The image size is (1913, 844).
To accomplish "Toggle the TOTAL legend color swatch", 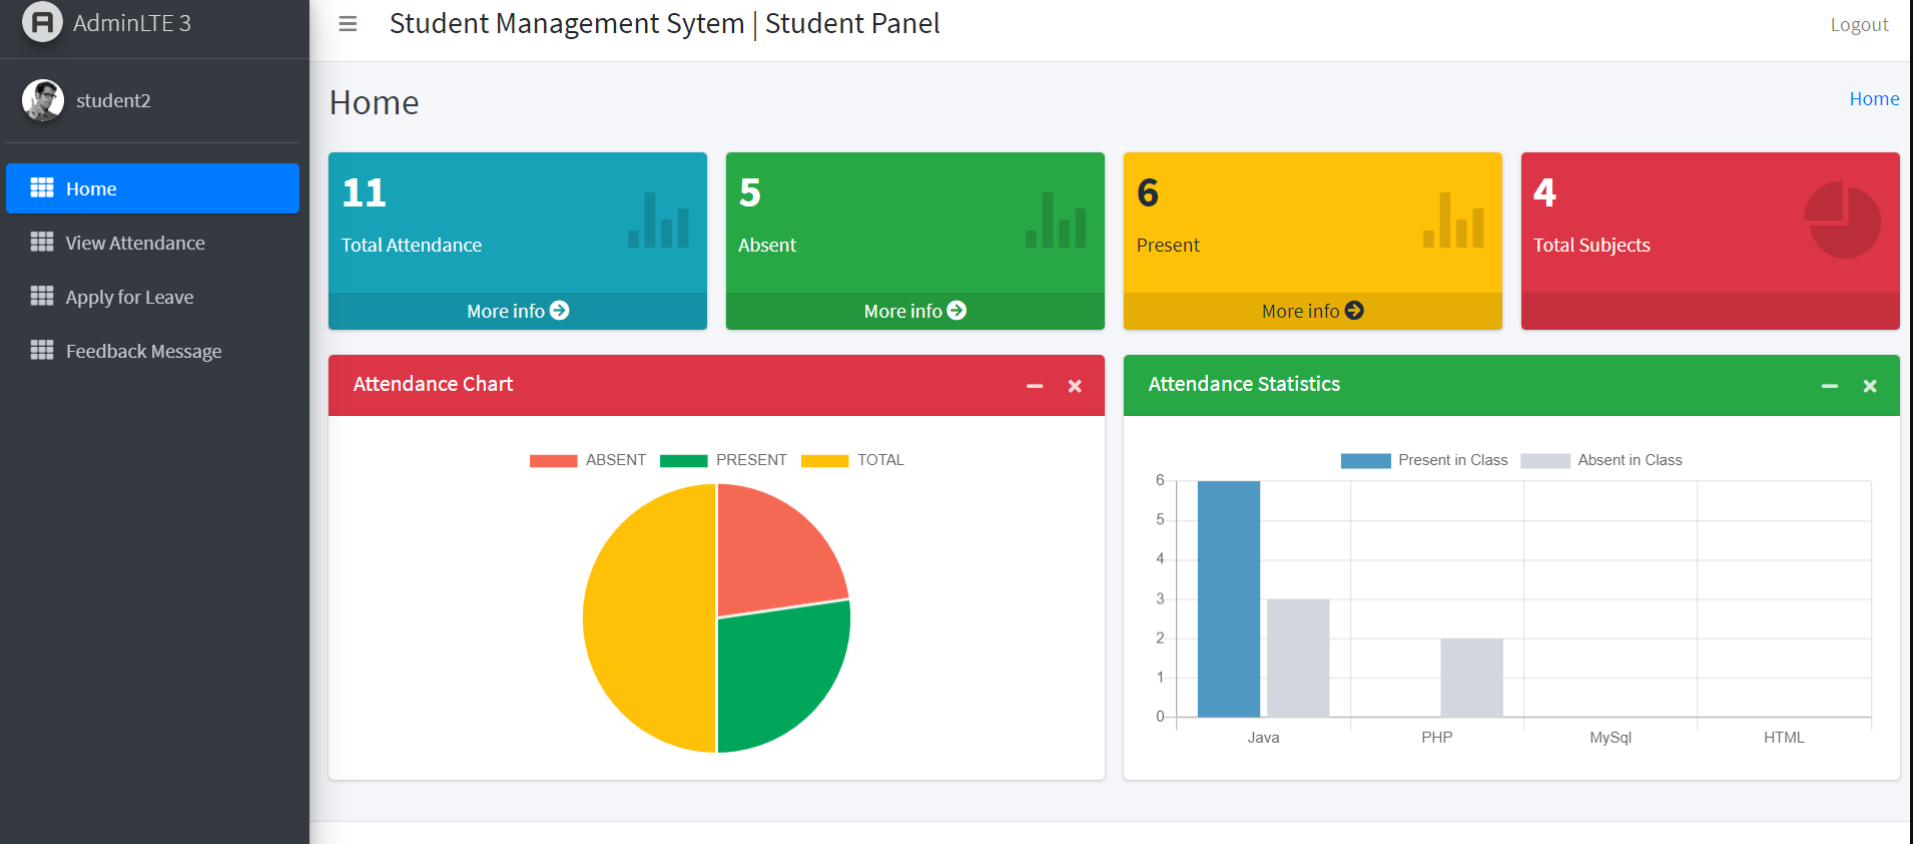I will 825,460.
